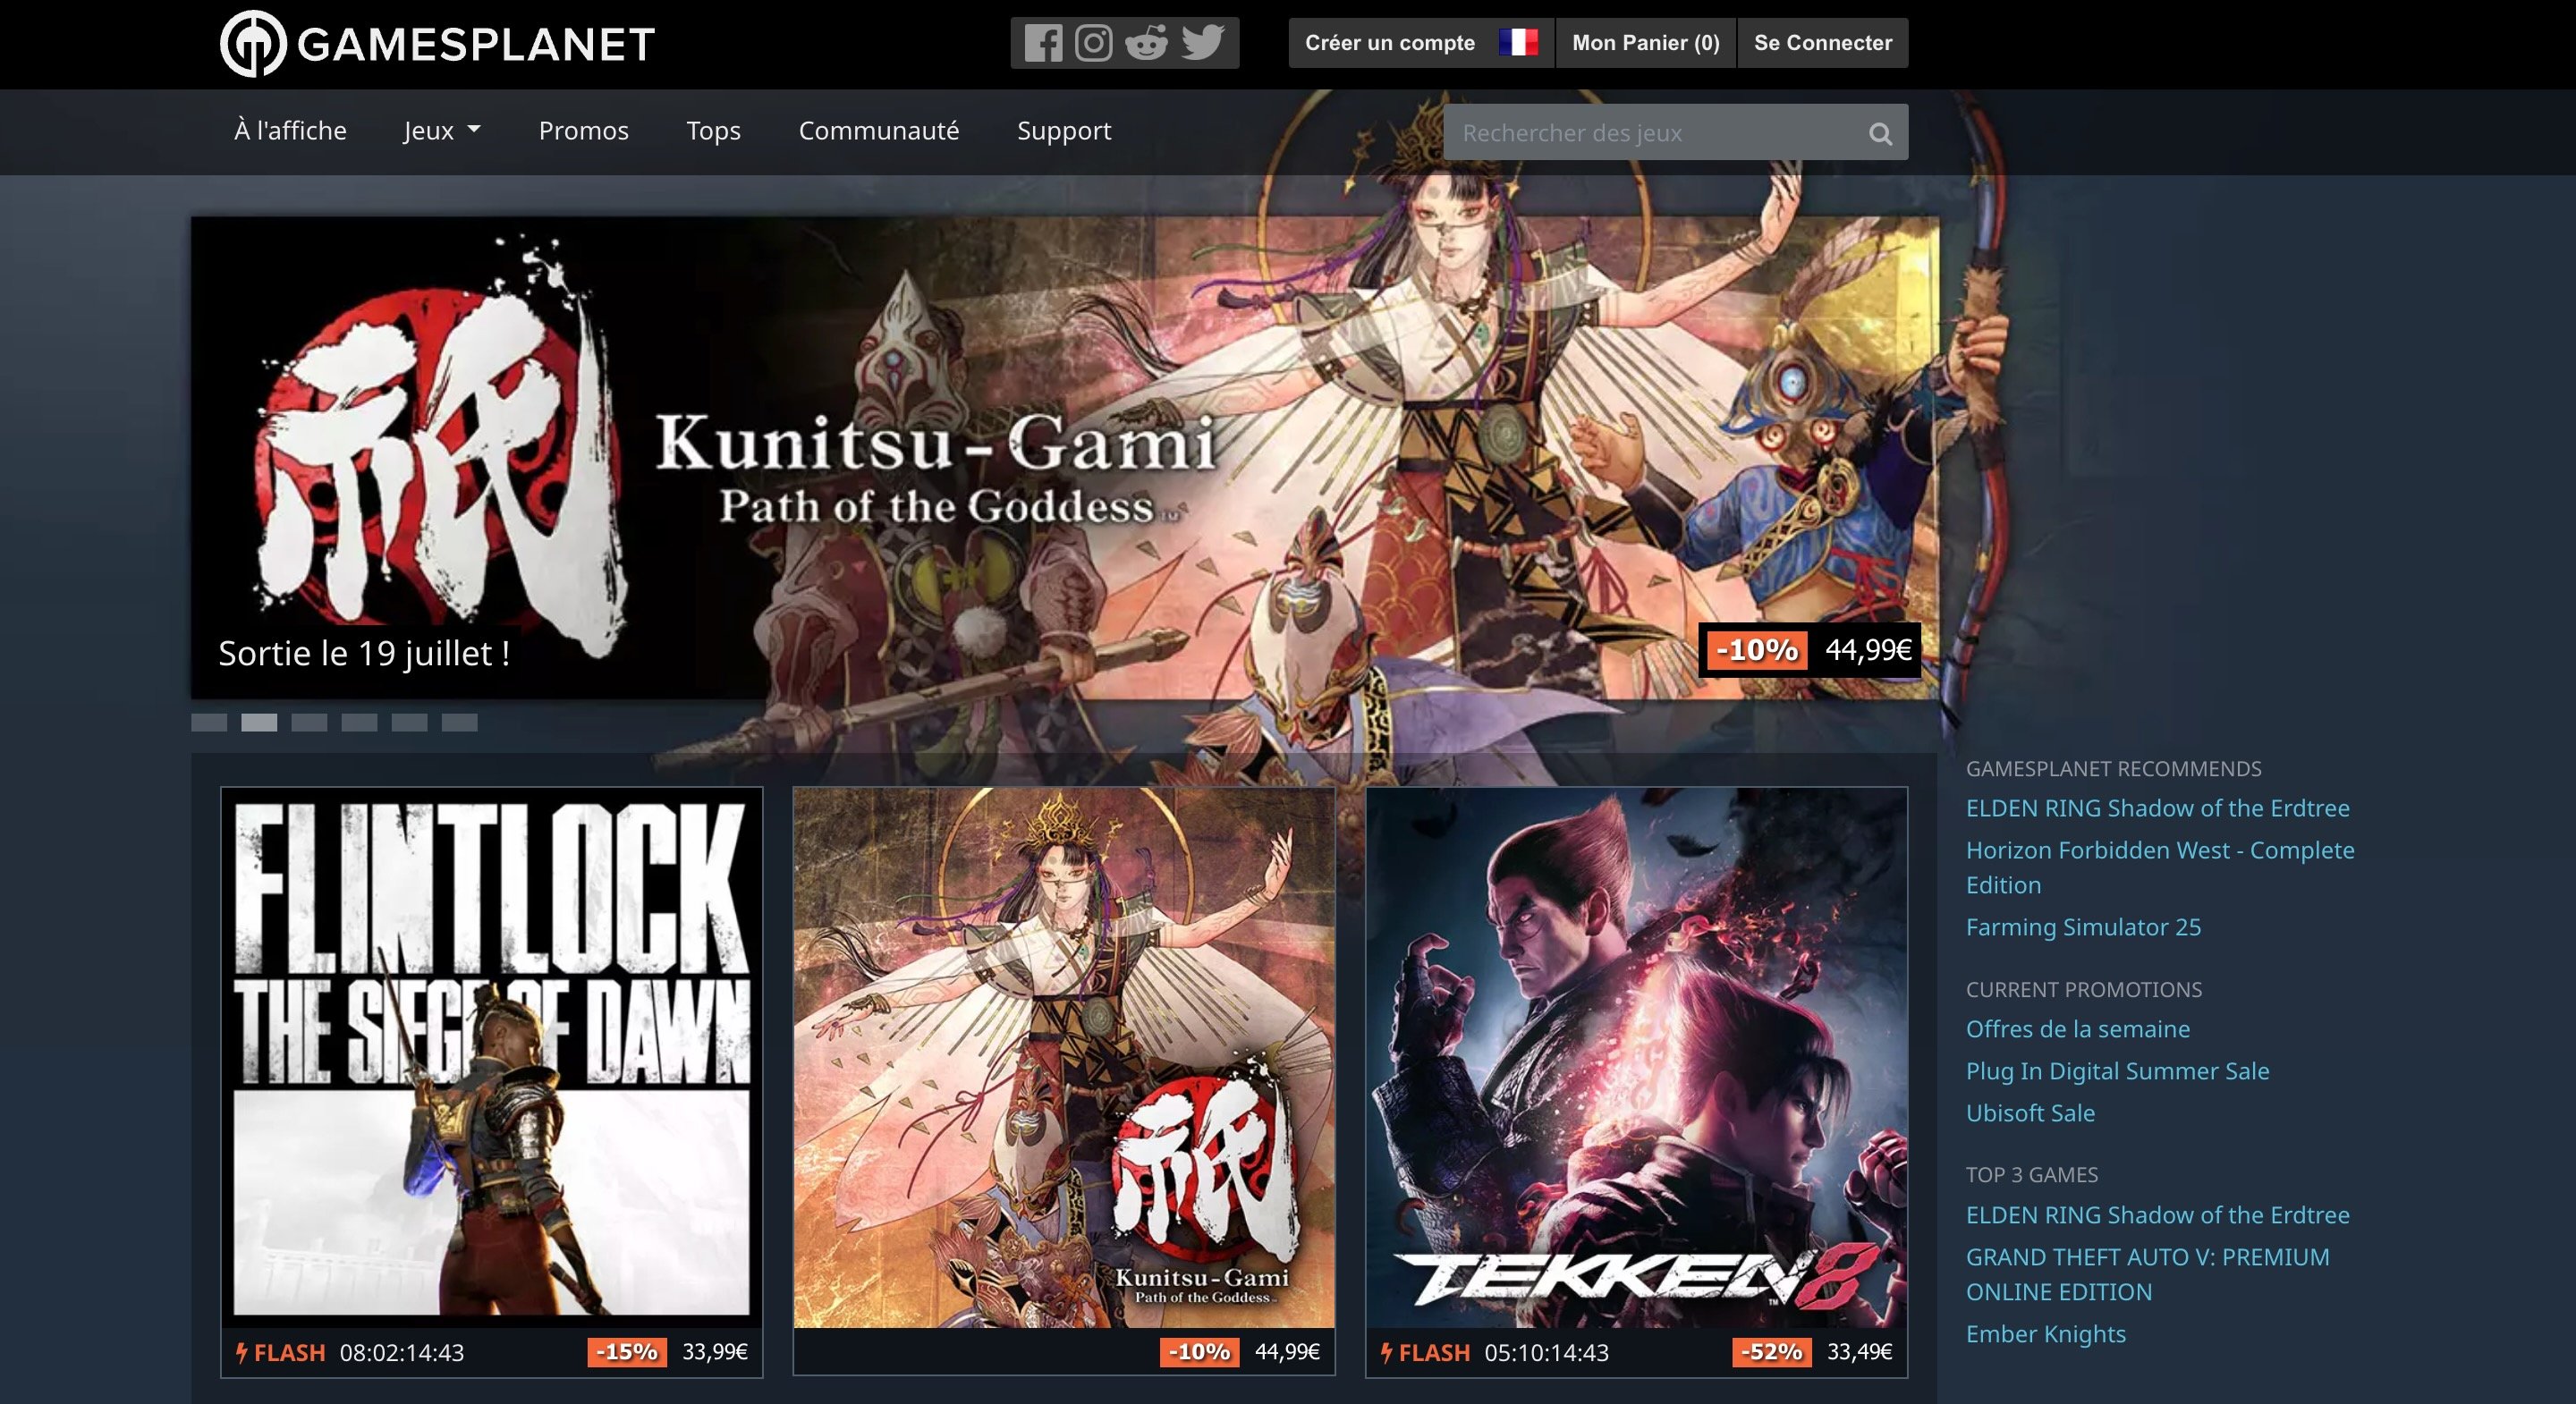The width and height of the screenshot is (2576, 1404).
Task: Select the fifth carousel slide indicator
Action: pos(409,723)
